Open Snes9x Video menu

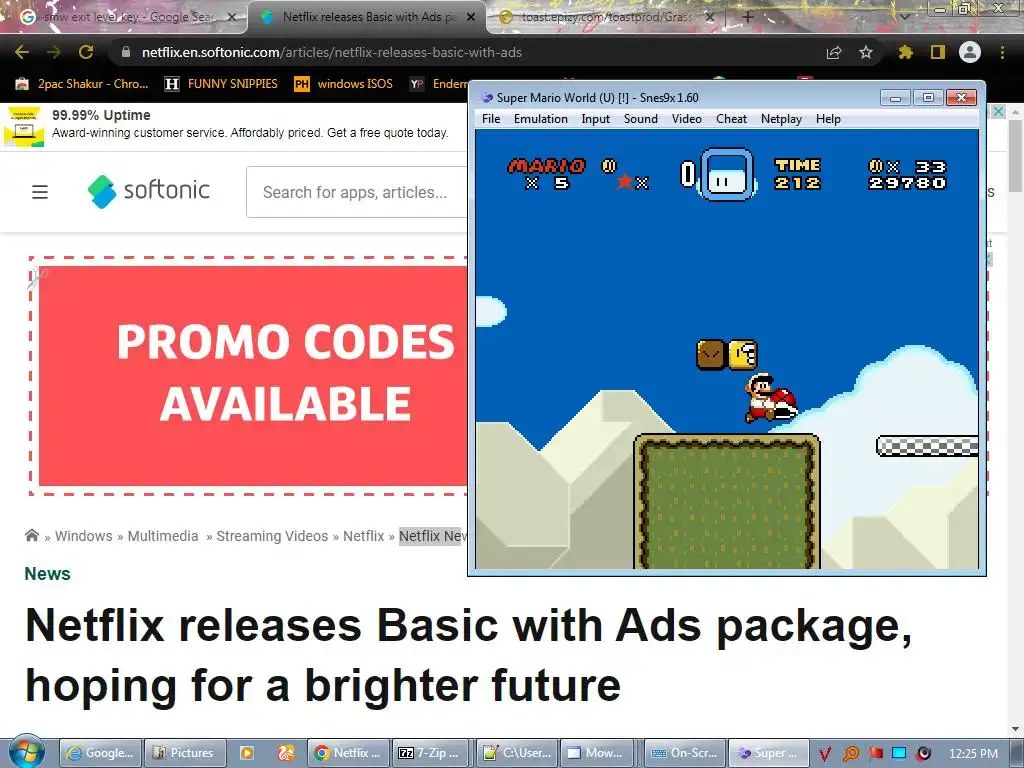coord(686,119)
